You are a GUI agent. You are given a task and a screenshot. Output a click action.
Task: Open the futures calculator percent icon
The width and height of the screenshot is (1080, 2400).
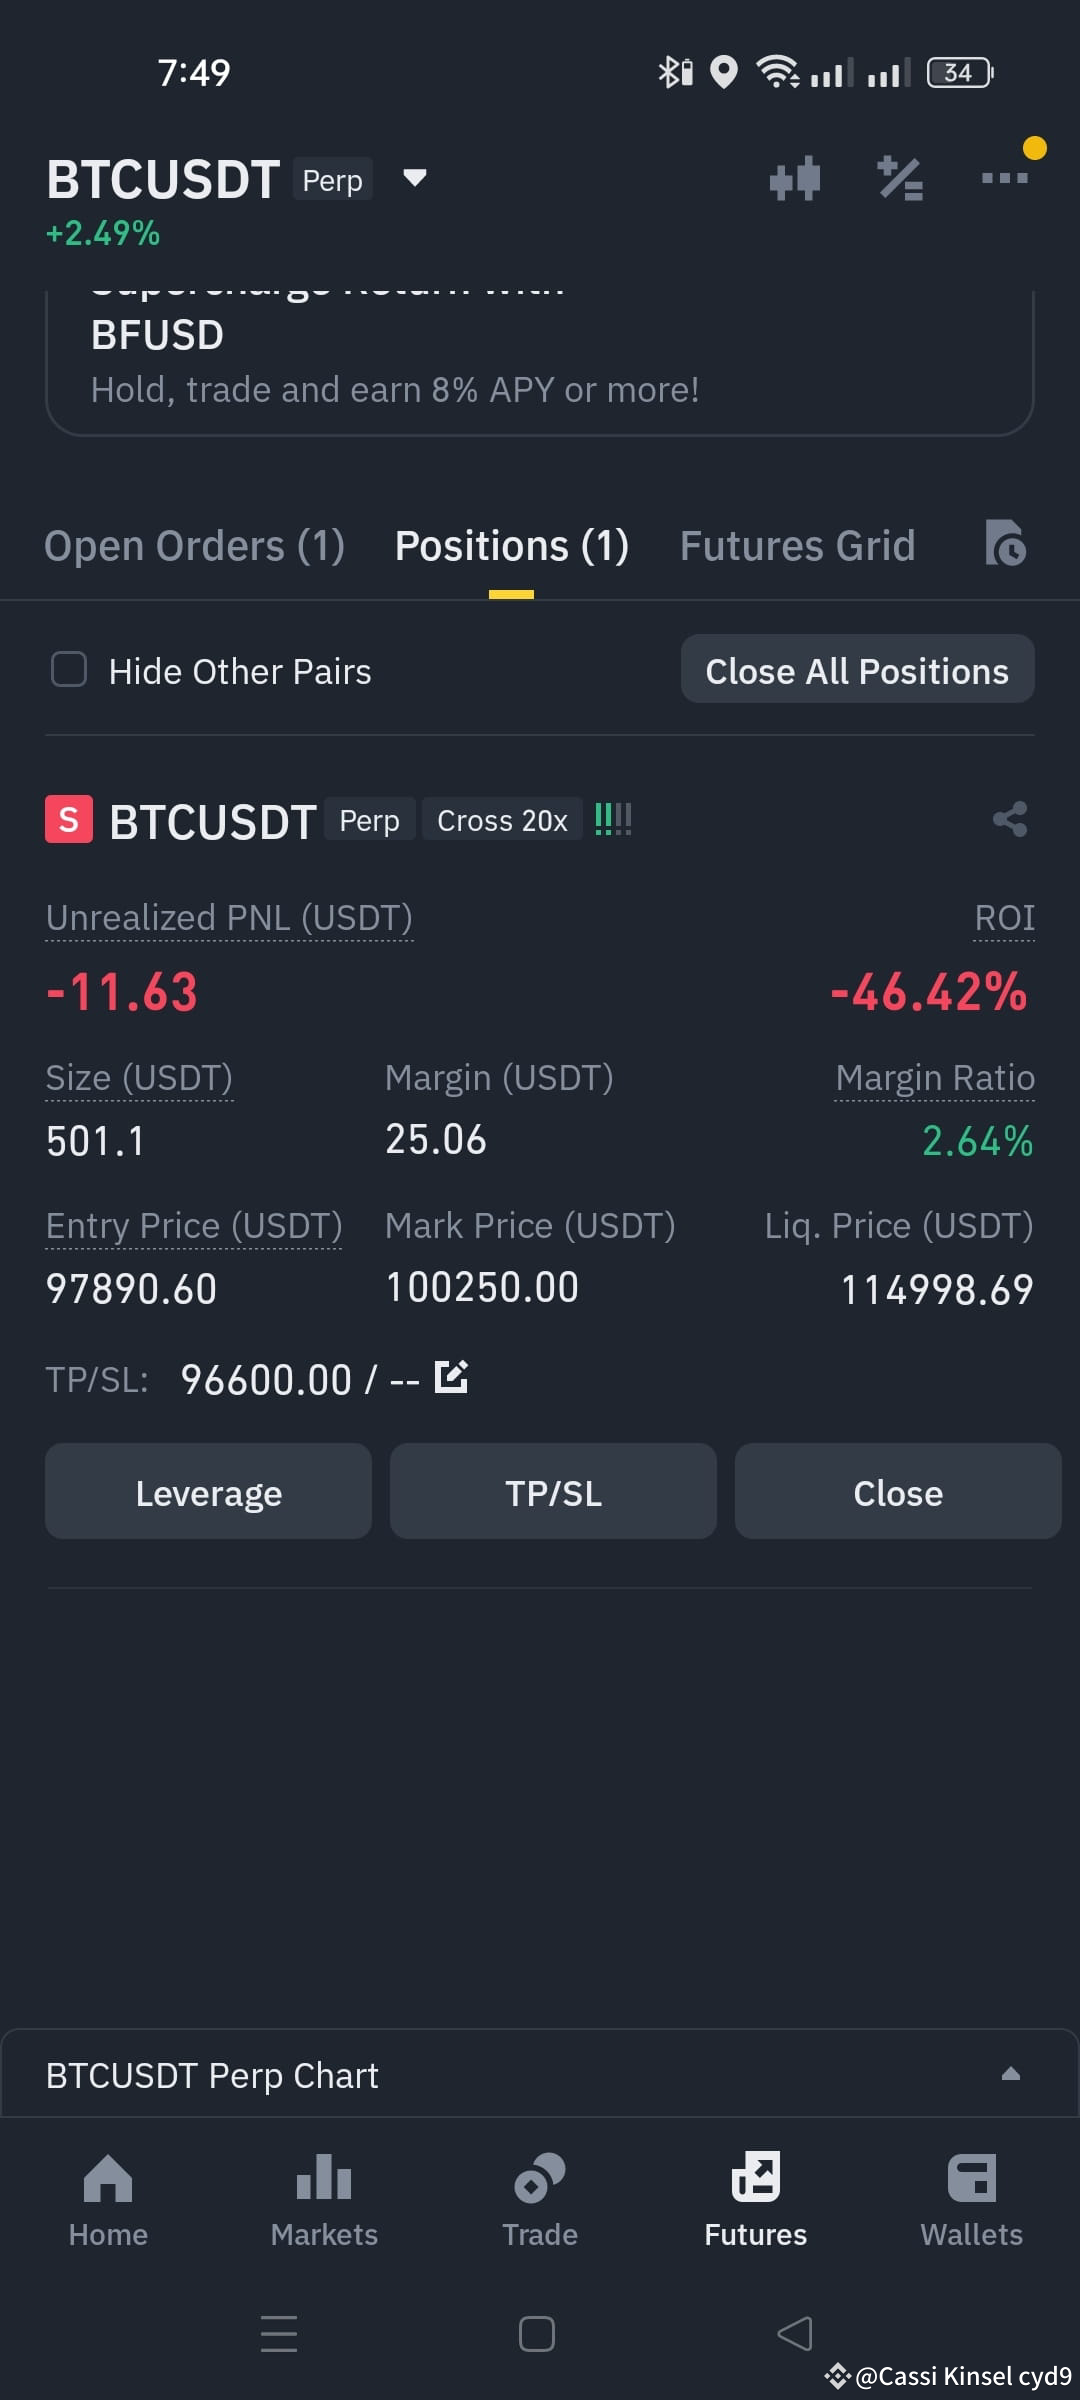[900, 179]
